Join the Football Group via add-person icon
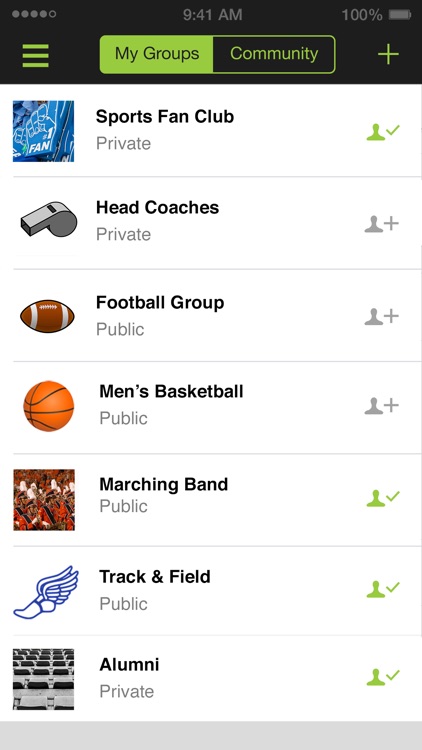 pos(381,316)
